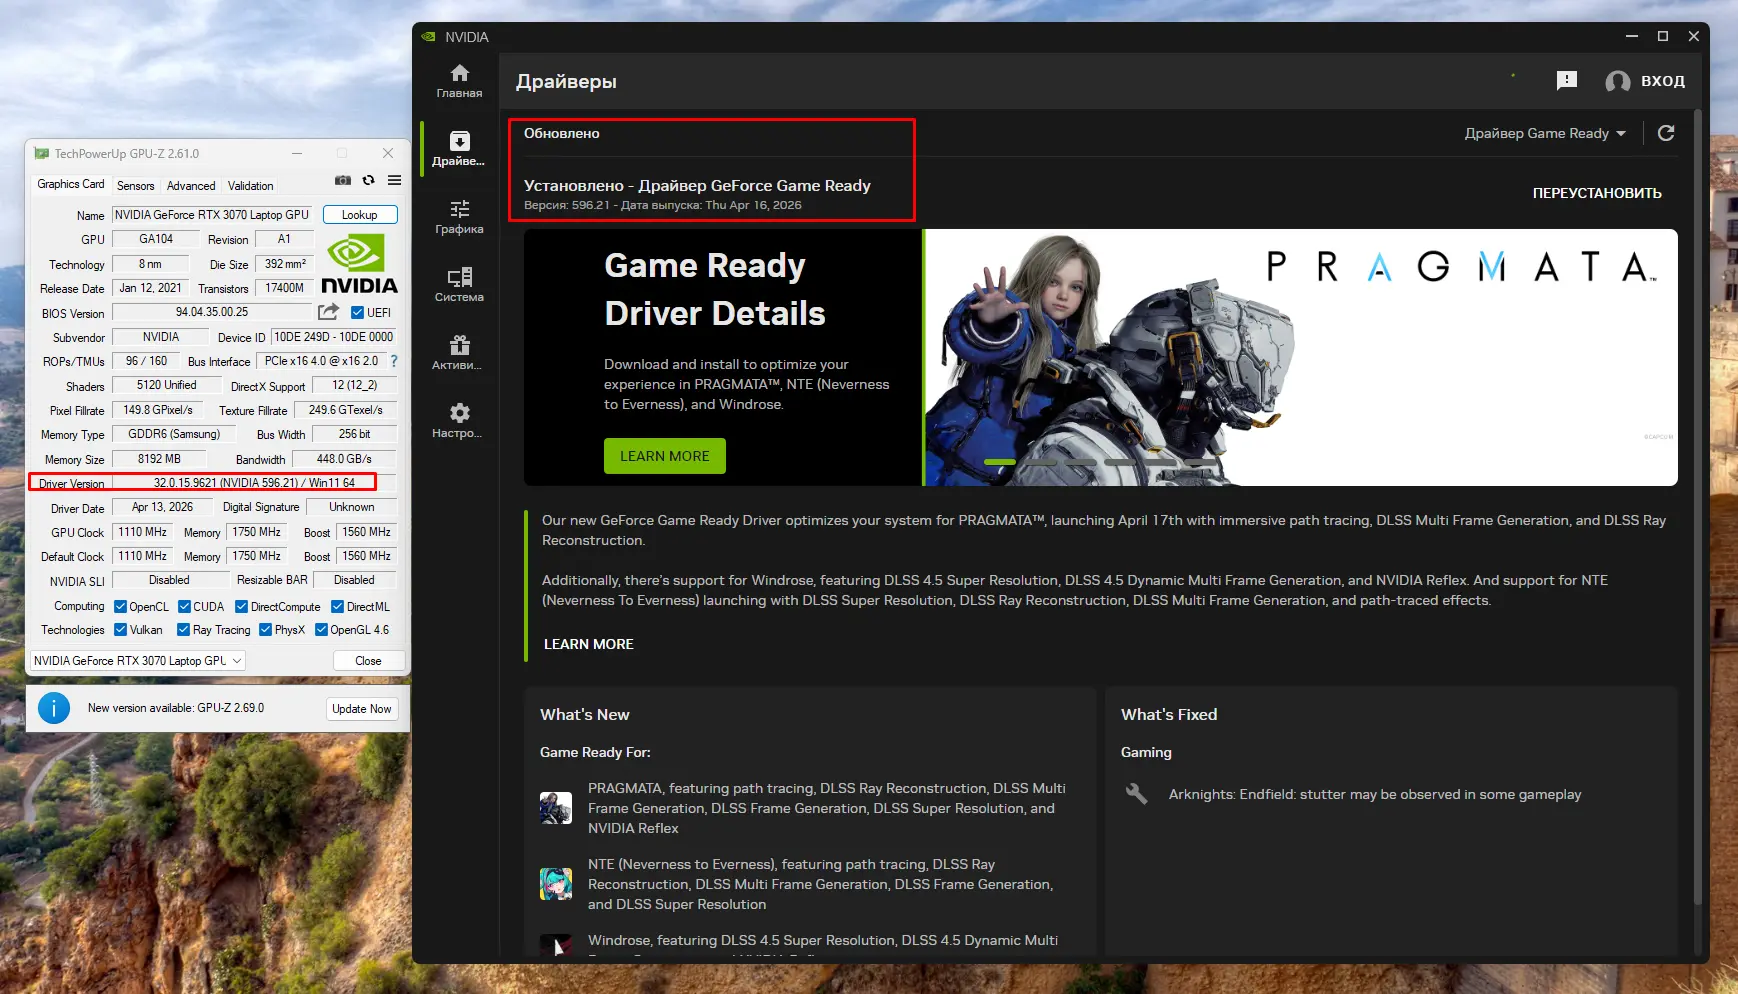Open the Главная home icon in NVIDIA sidebar
1738x994 pixels.
(459, 73)
